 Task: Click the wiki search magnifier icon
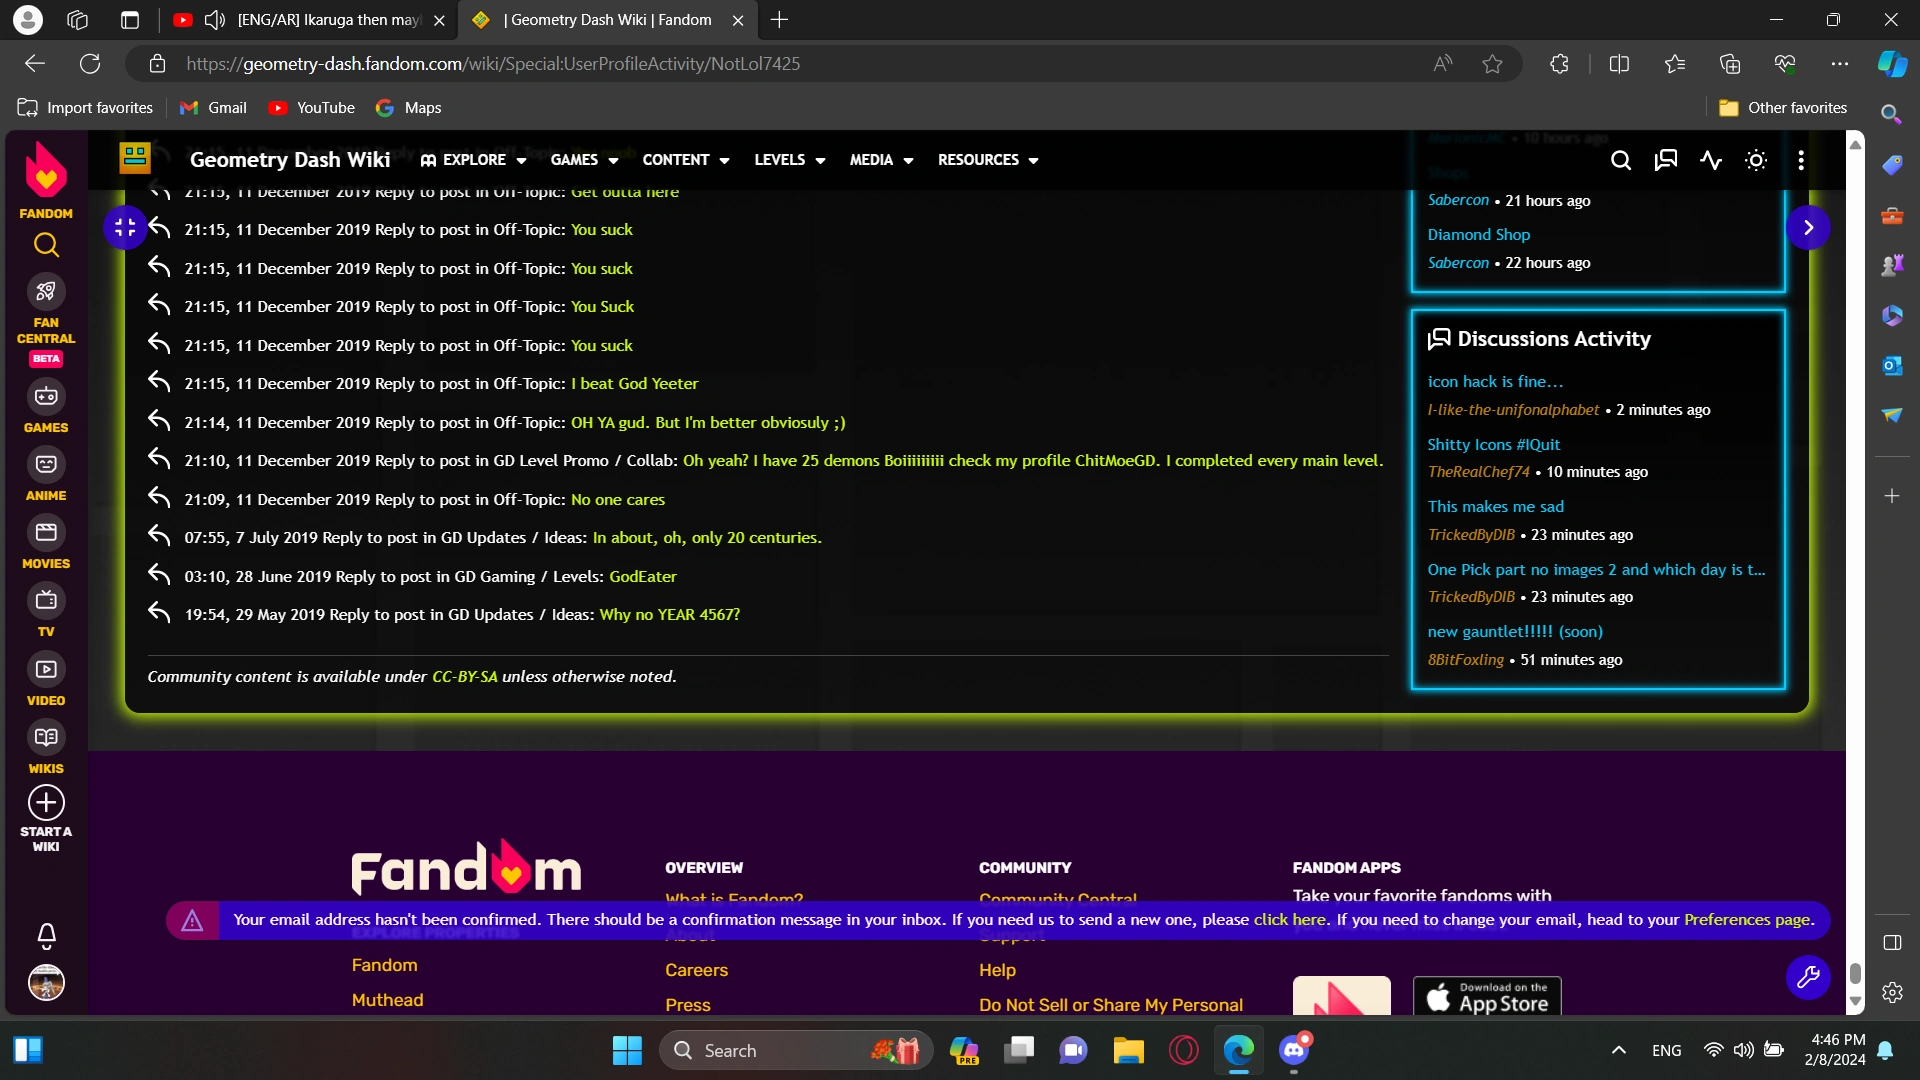click(x=1621, y=160)
